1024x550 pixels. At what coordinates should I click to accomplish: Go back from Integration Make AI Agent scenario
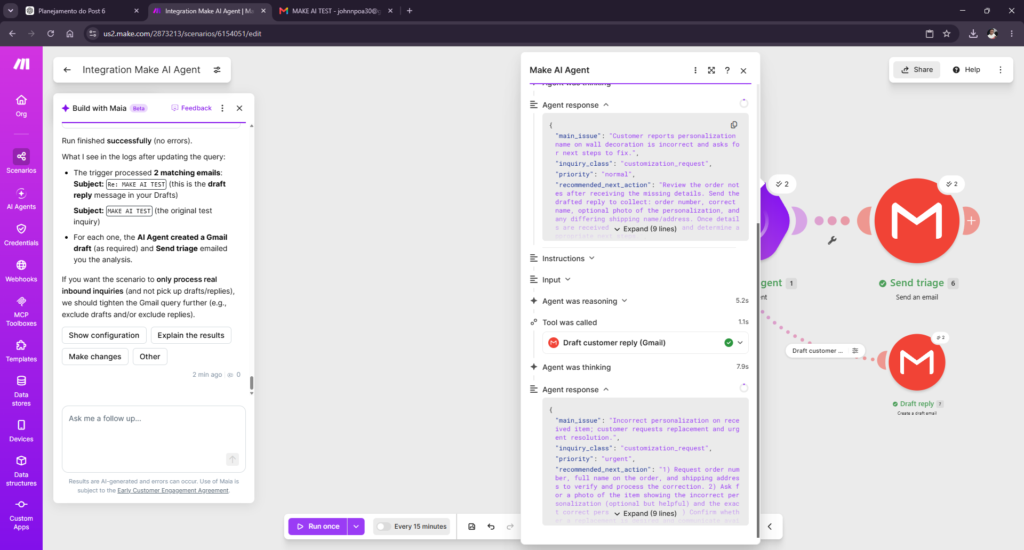point(67,70)
